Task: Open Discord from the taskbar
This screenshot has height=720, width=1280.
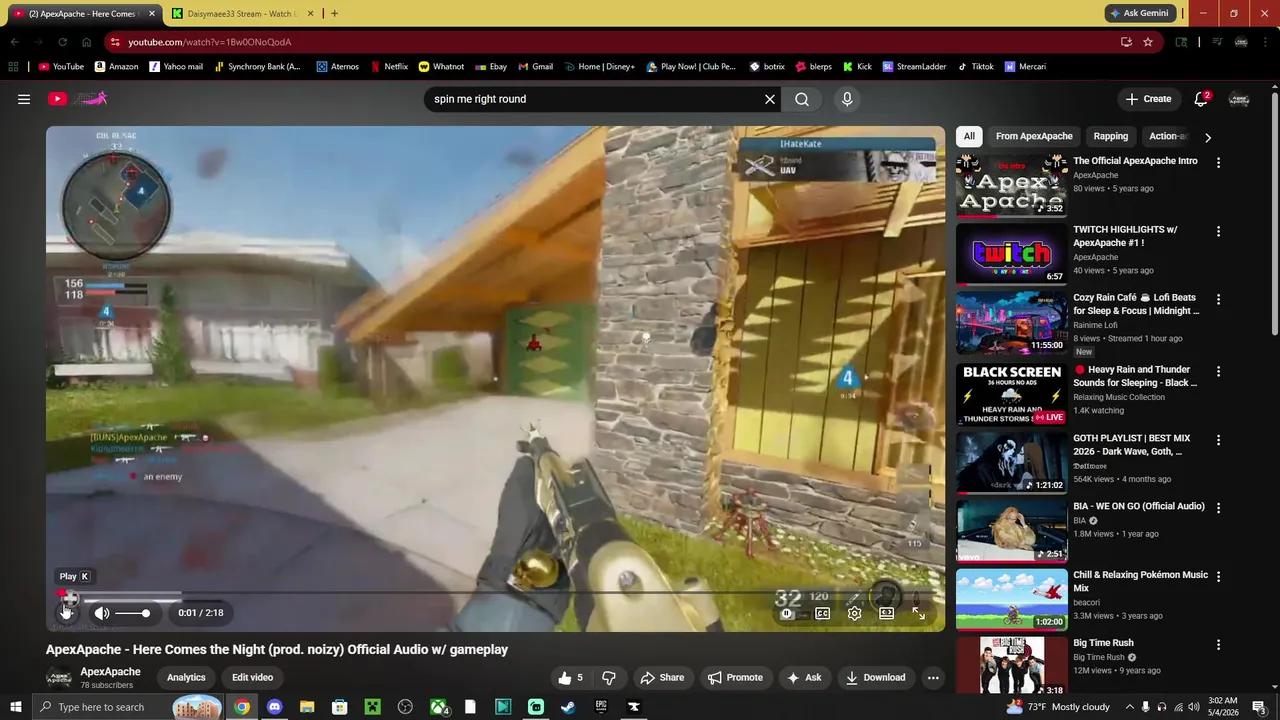Action: click(x=274, y=707)
